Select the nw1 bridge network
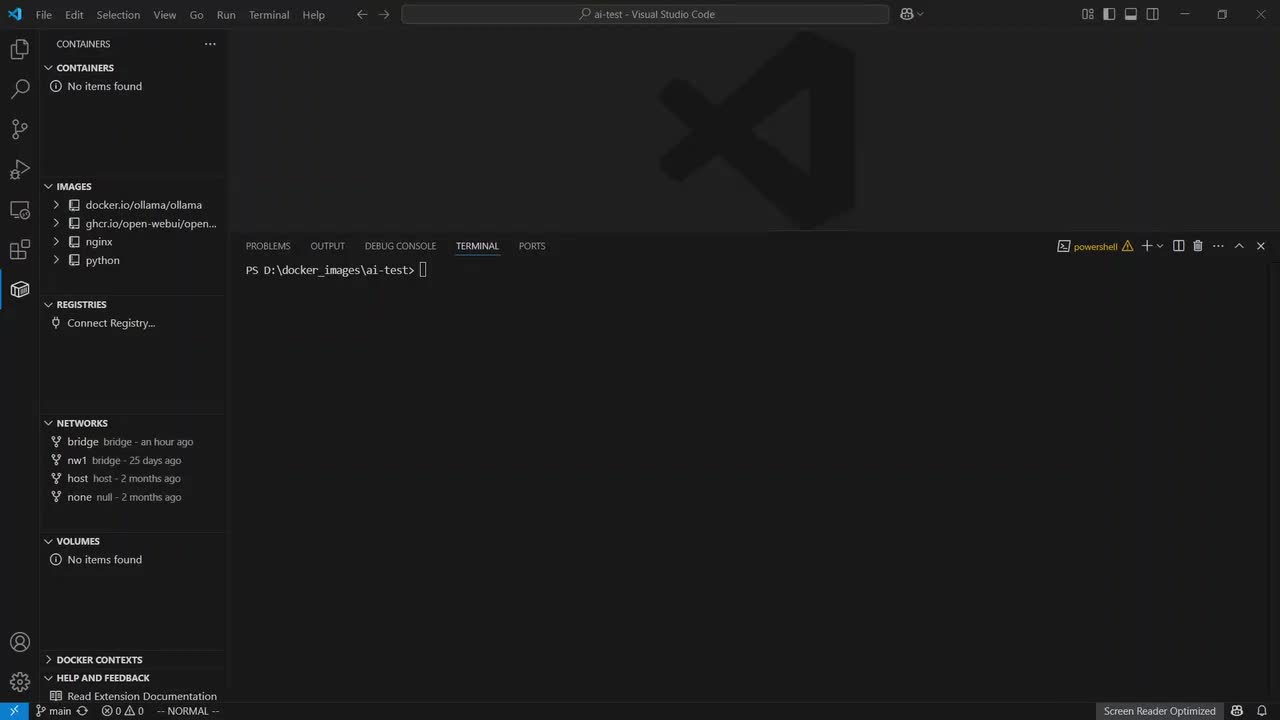The width and height of the screenshot is (1280, 720). point(133,460)
